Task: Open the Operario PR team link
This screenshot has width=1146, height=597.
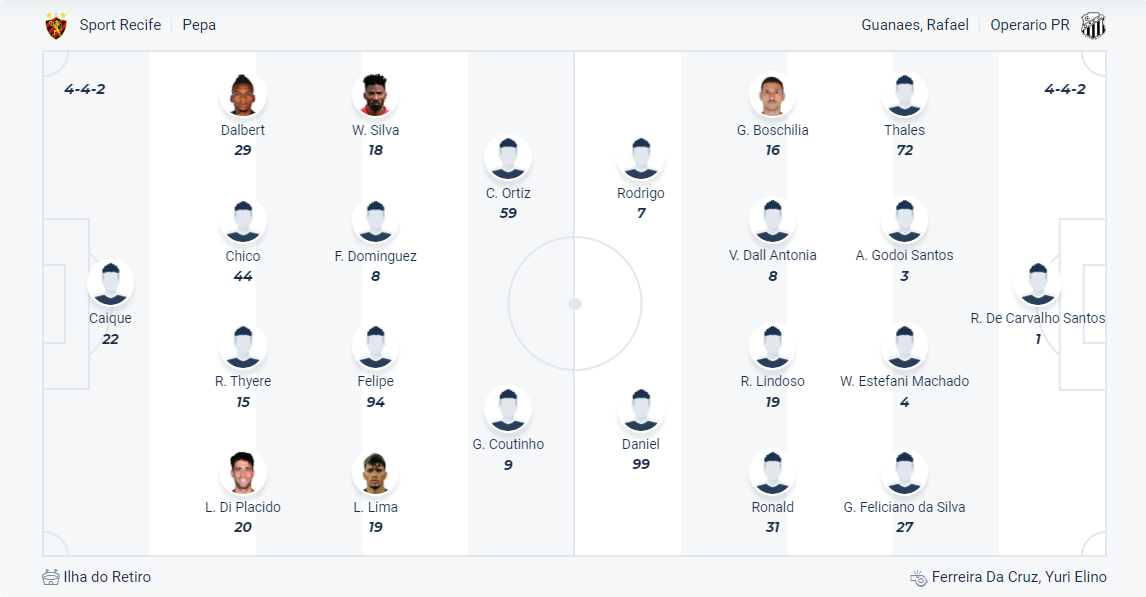Action: 1030,25
